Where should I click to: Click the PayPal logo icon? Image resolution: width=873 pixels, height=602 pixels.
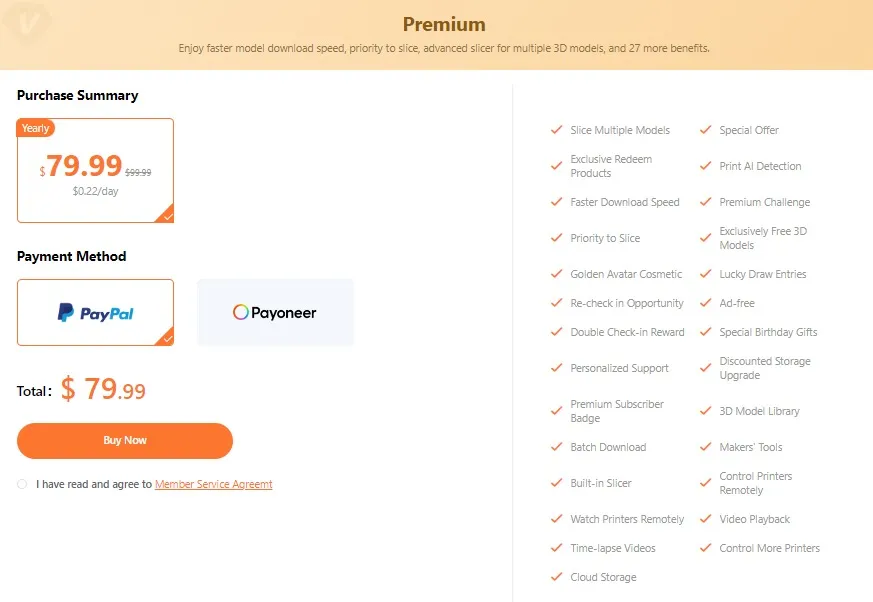66,312
